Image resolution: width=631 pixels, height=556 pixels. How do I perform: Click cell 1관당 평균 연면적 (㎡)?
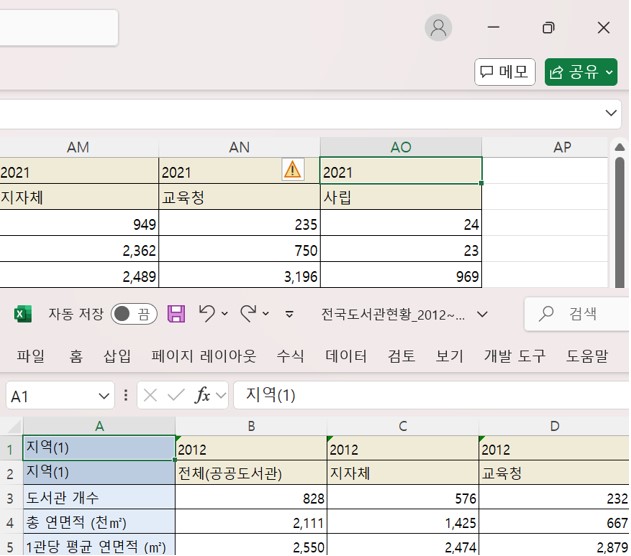(99, 546)
